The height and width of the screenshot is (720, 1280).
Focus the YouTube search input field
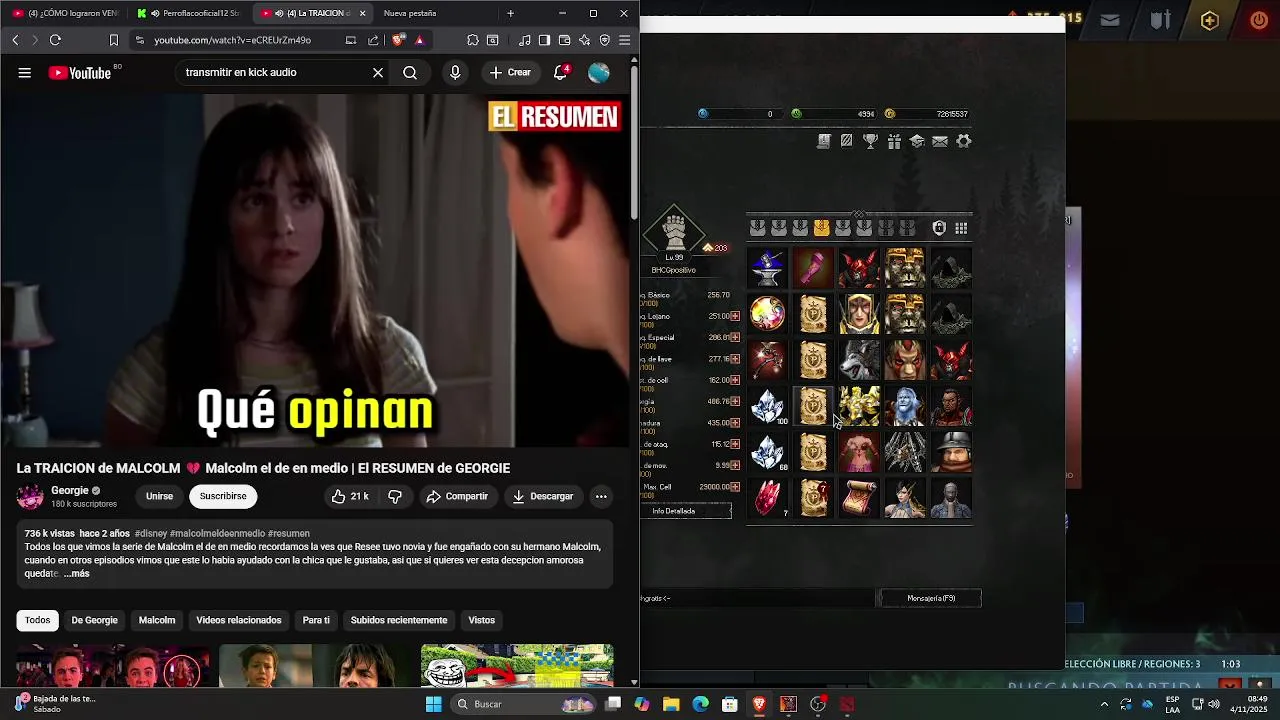point(275,72)
